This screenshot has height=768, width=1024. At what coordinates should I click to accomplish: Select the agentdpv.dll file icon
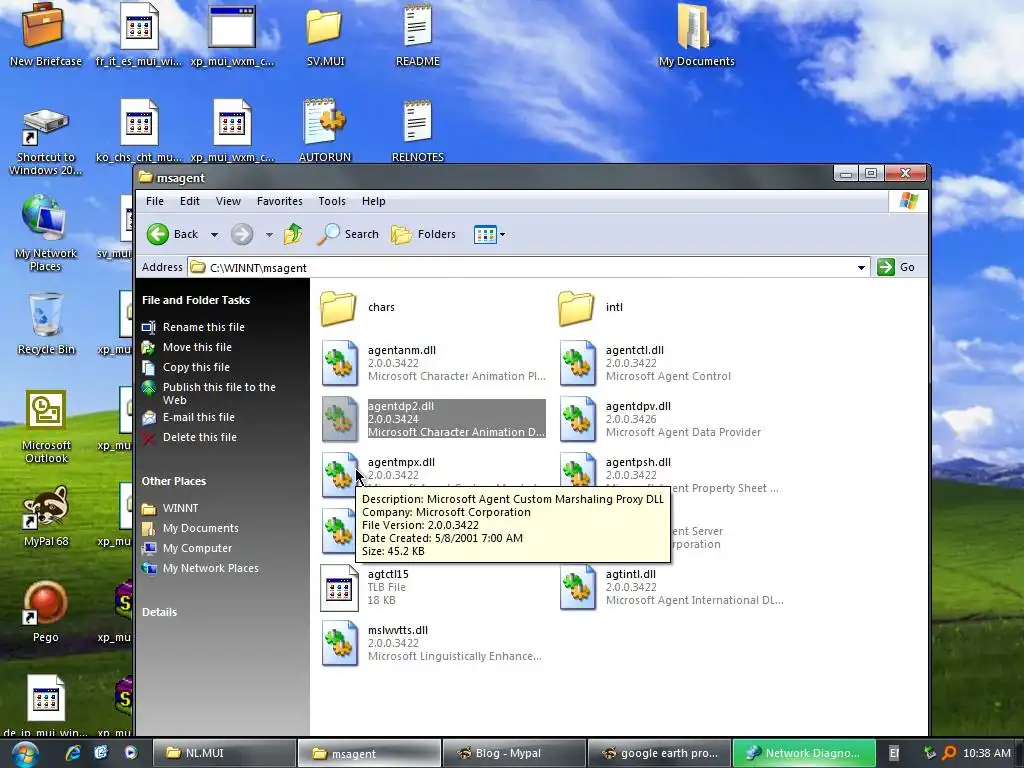[577, 419]
